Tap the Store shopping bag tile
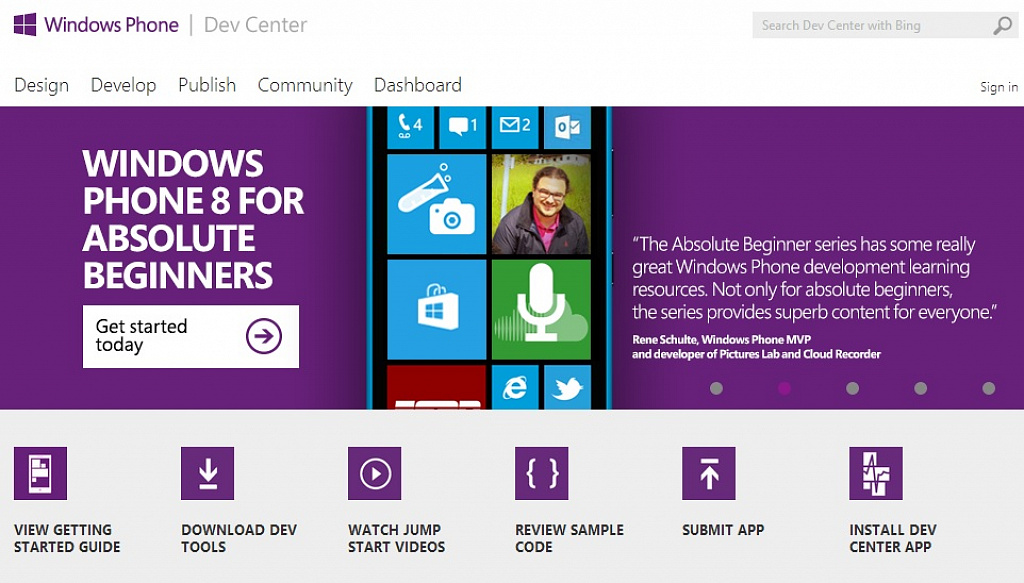This screenshot has width=1024, height=583. point(437,309)
